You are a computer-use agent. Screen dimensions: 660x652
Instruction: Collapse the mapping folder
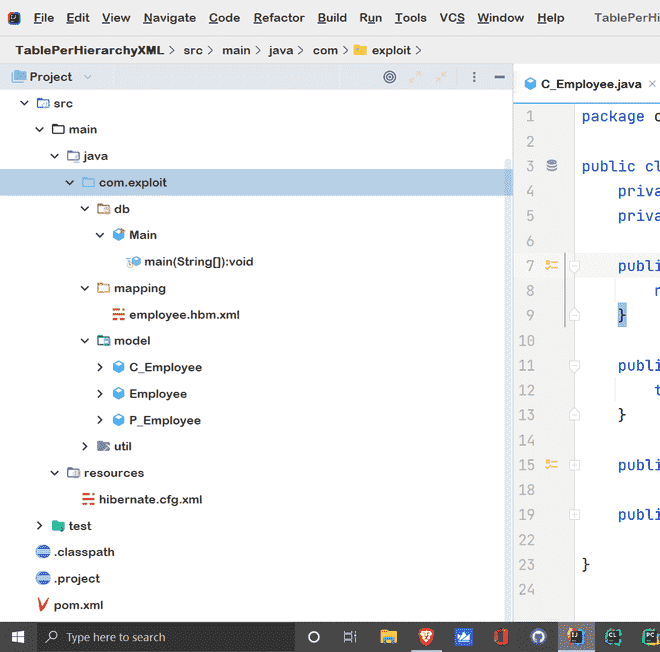pyautogui.click(x=85, y=288)
